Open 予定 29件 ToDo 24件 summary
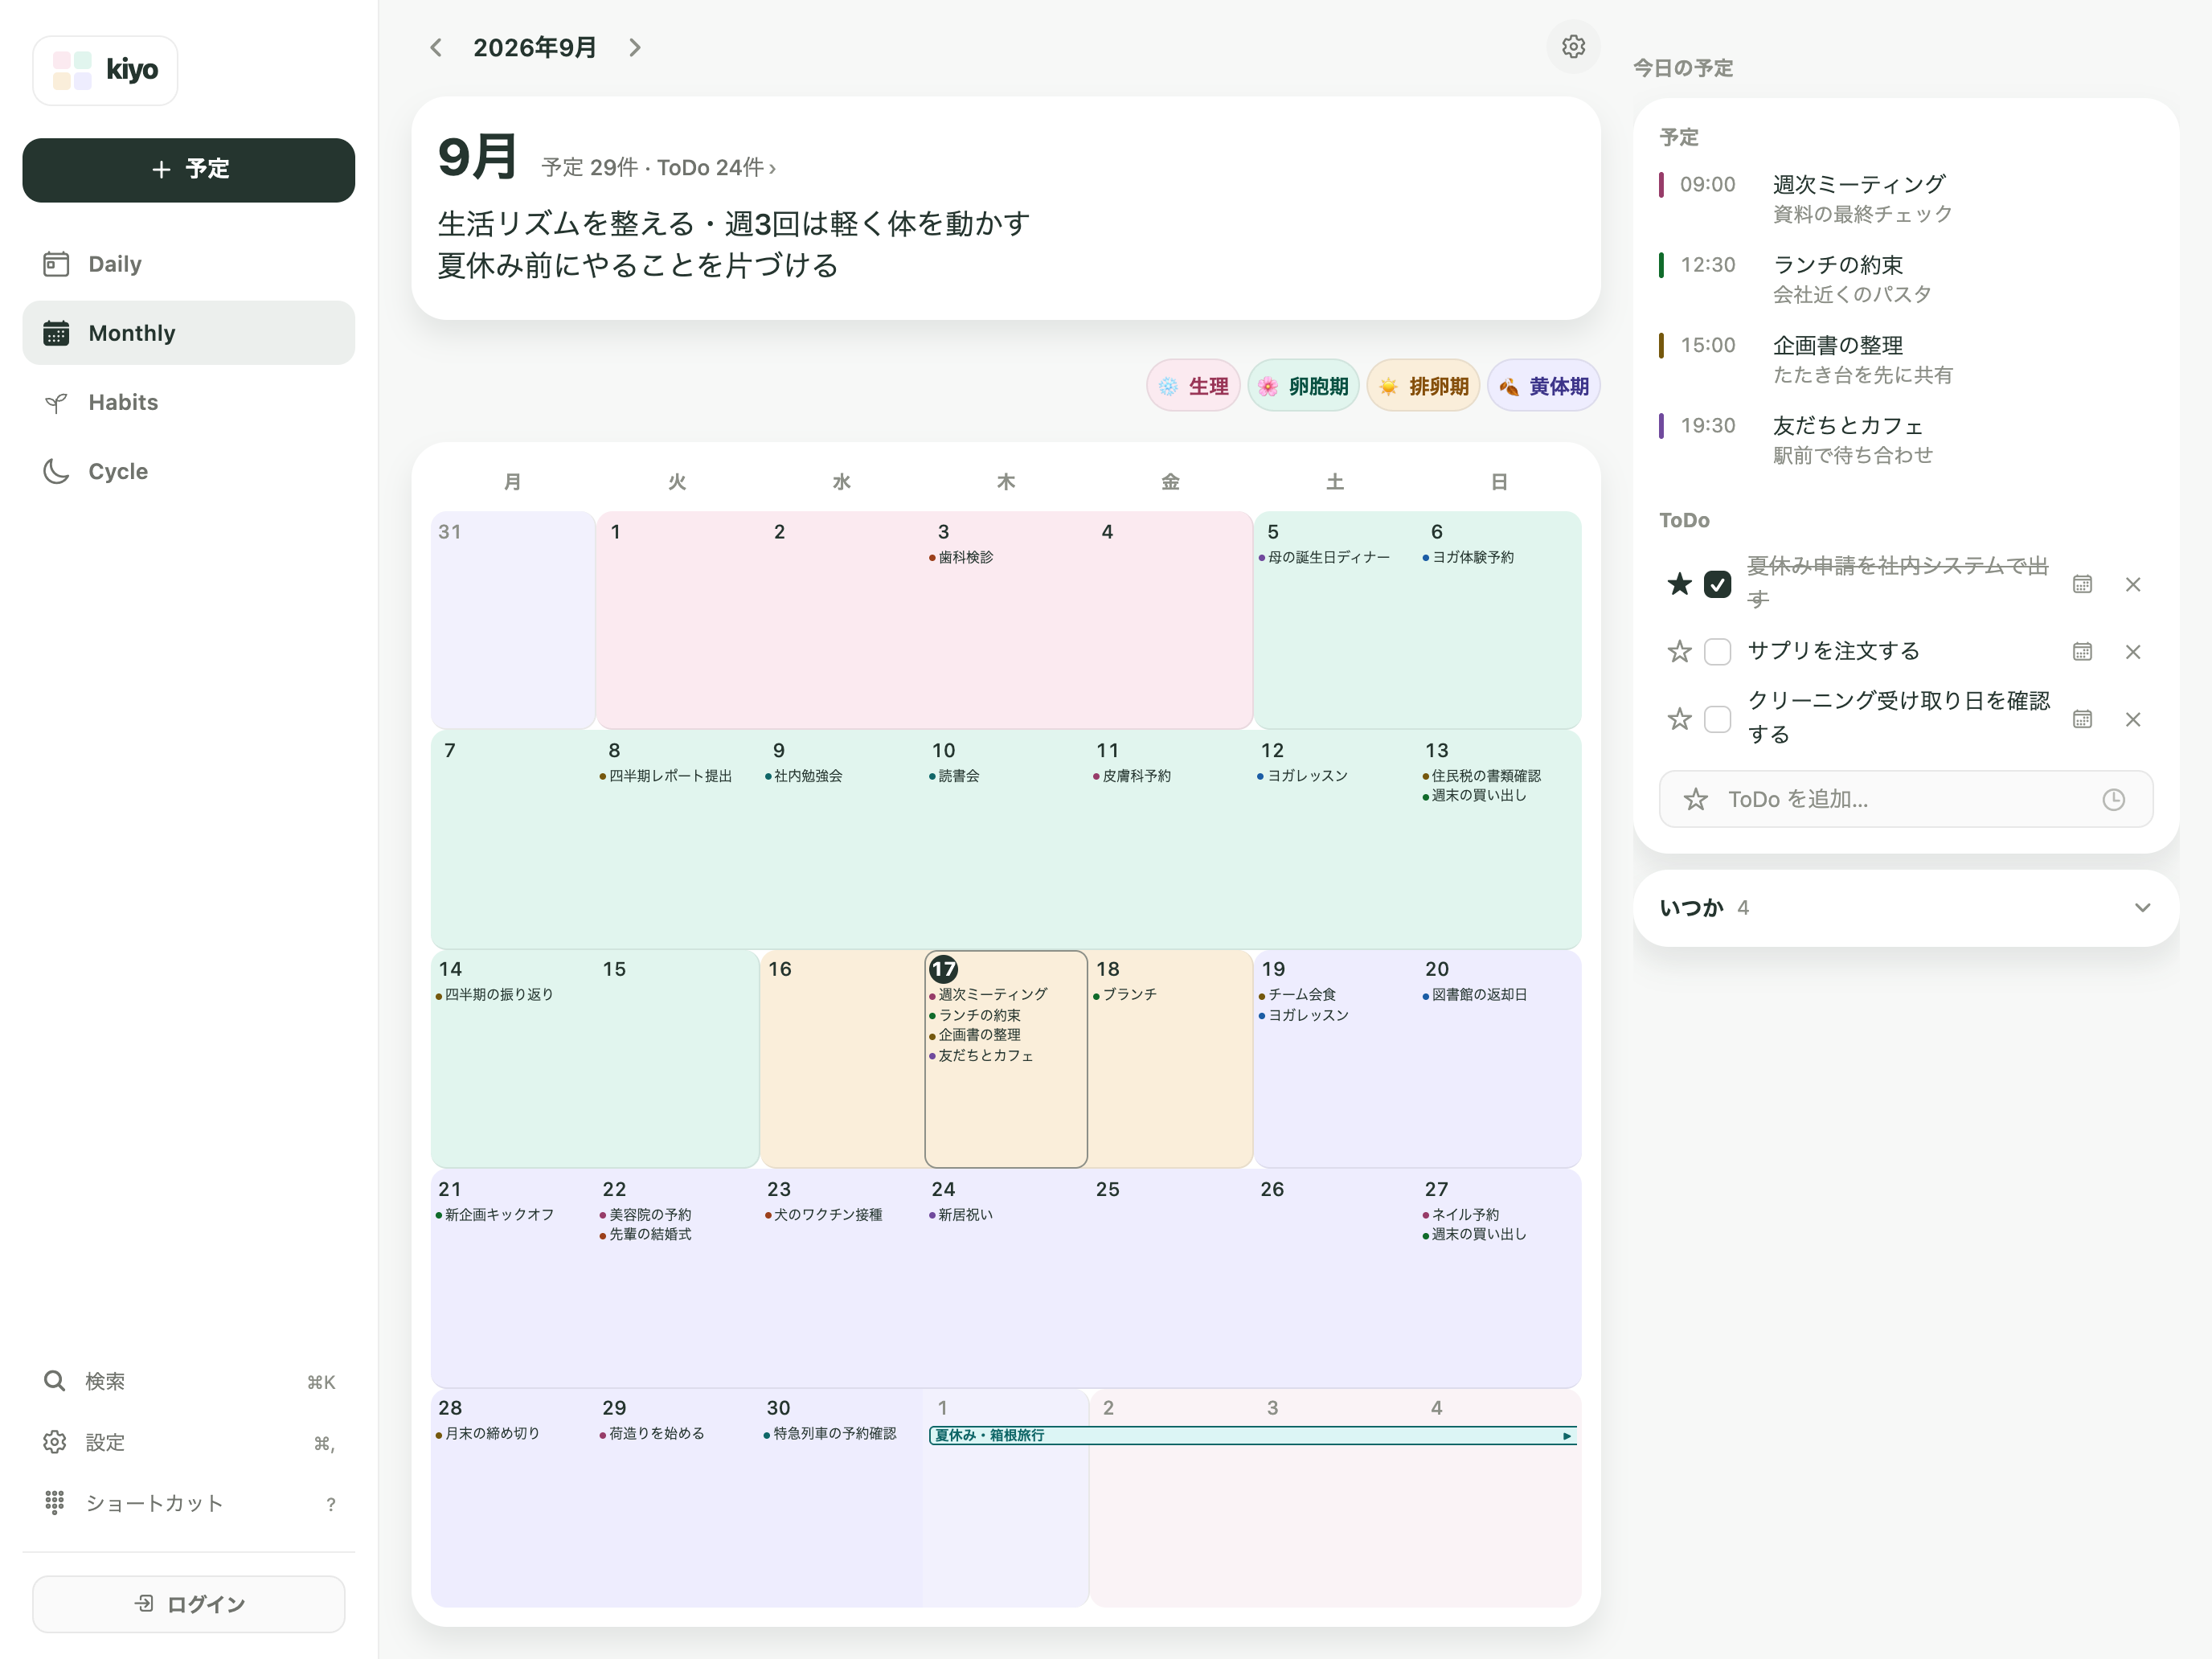Screen dimensions: 2212x1659 659,167
